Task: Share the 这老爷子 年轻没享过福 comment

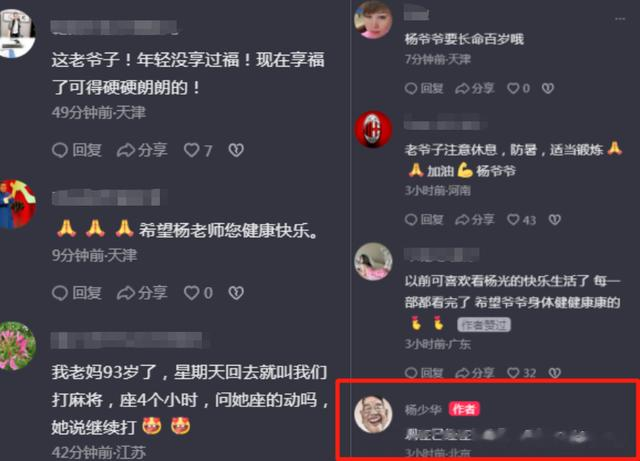Action: (x=142, y=150)
